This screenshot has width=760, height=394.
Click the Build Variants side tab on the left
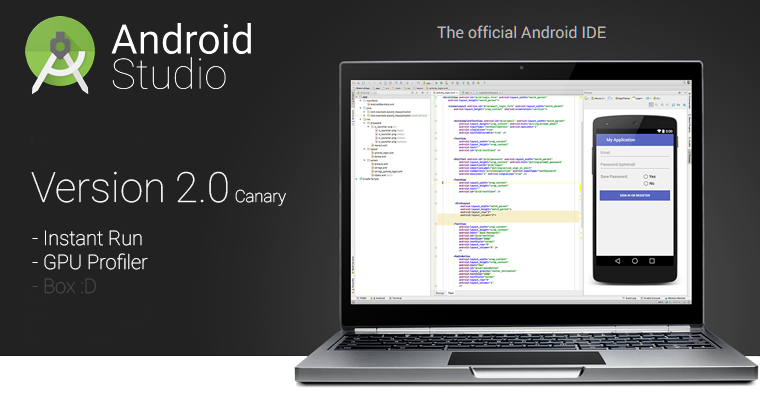(x=352, y=264)
